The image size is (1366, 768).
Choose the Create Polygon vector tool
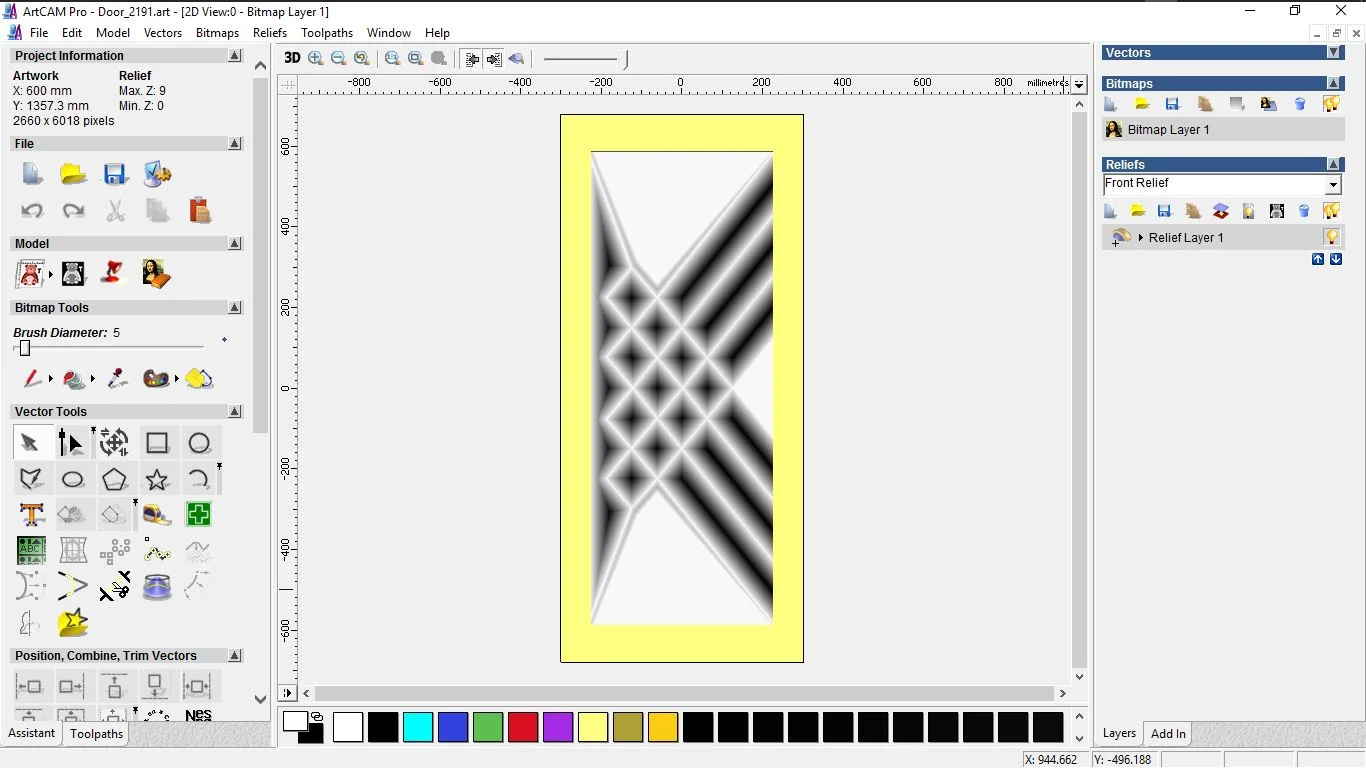[115, 480]
